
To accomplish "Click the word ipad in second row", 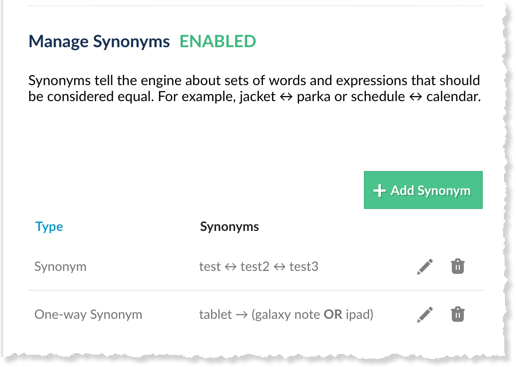I will click(359, 315).
